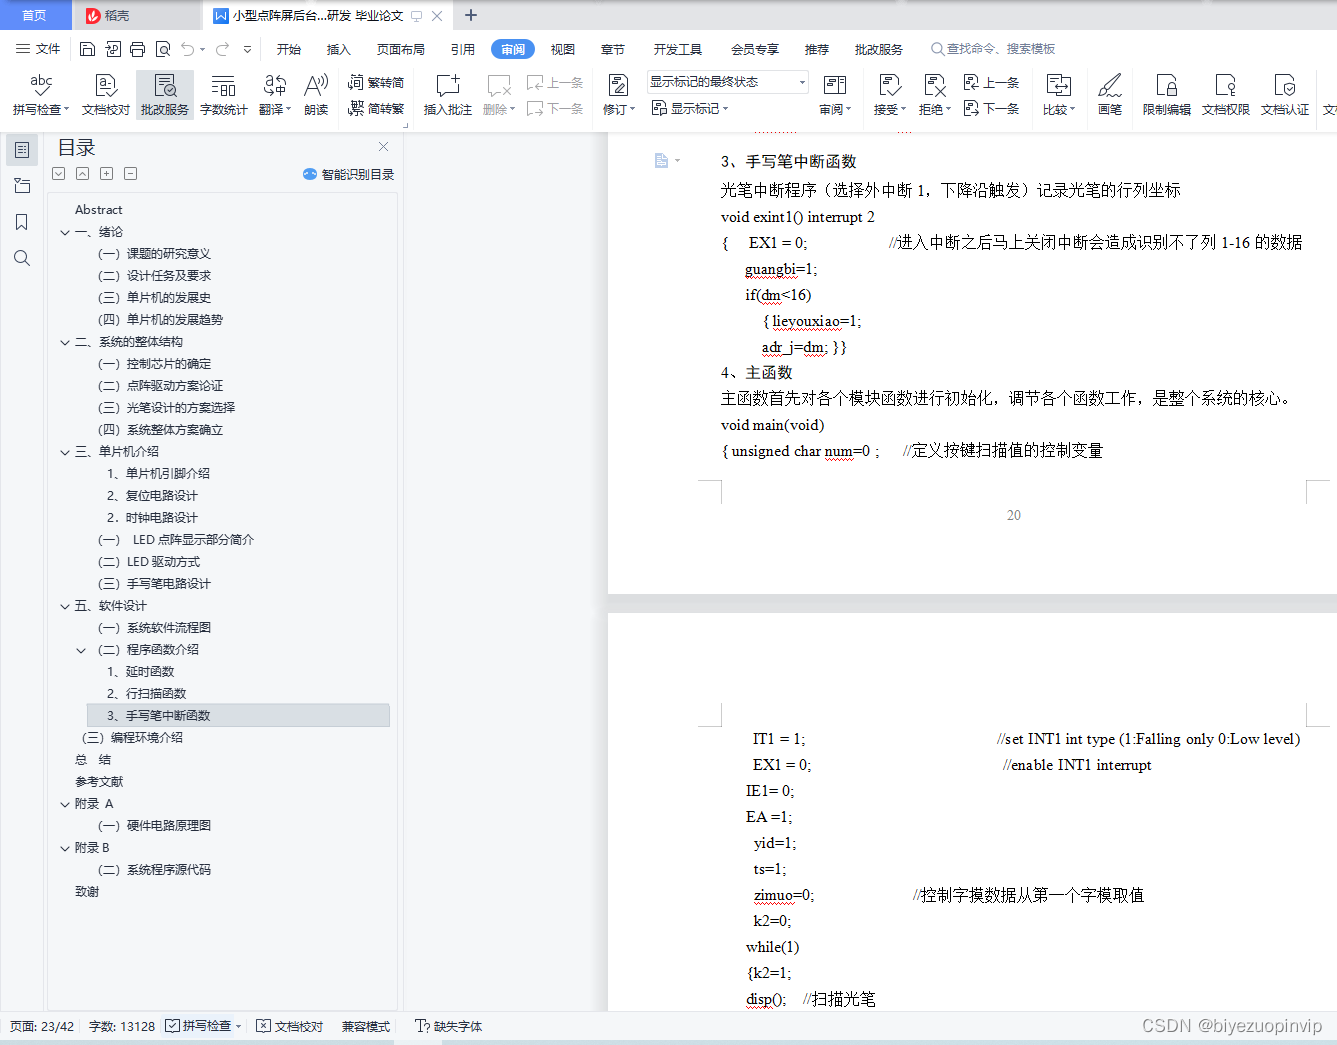Go to next change 下一条
This screenshot has height=1045, width=1337.
[x=991, y=109]
